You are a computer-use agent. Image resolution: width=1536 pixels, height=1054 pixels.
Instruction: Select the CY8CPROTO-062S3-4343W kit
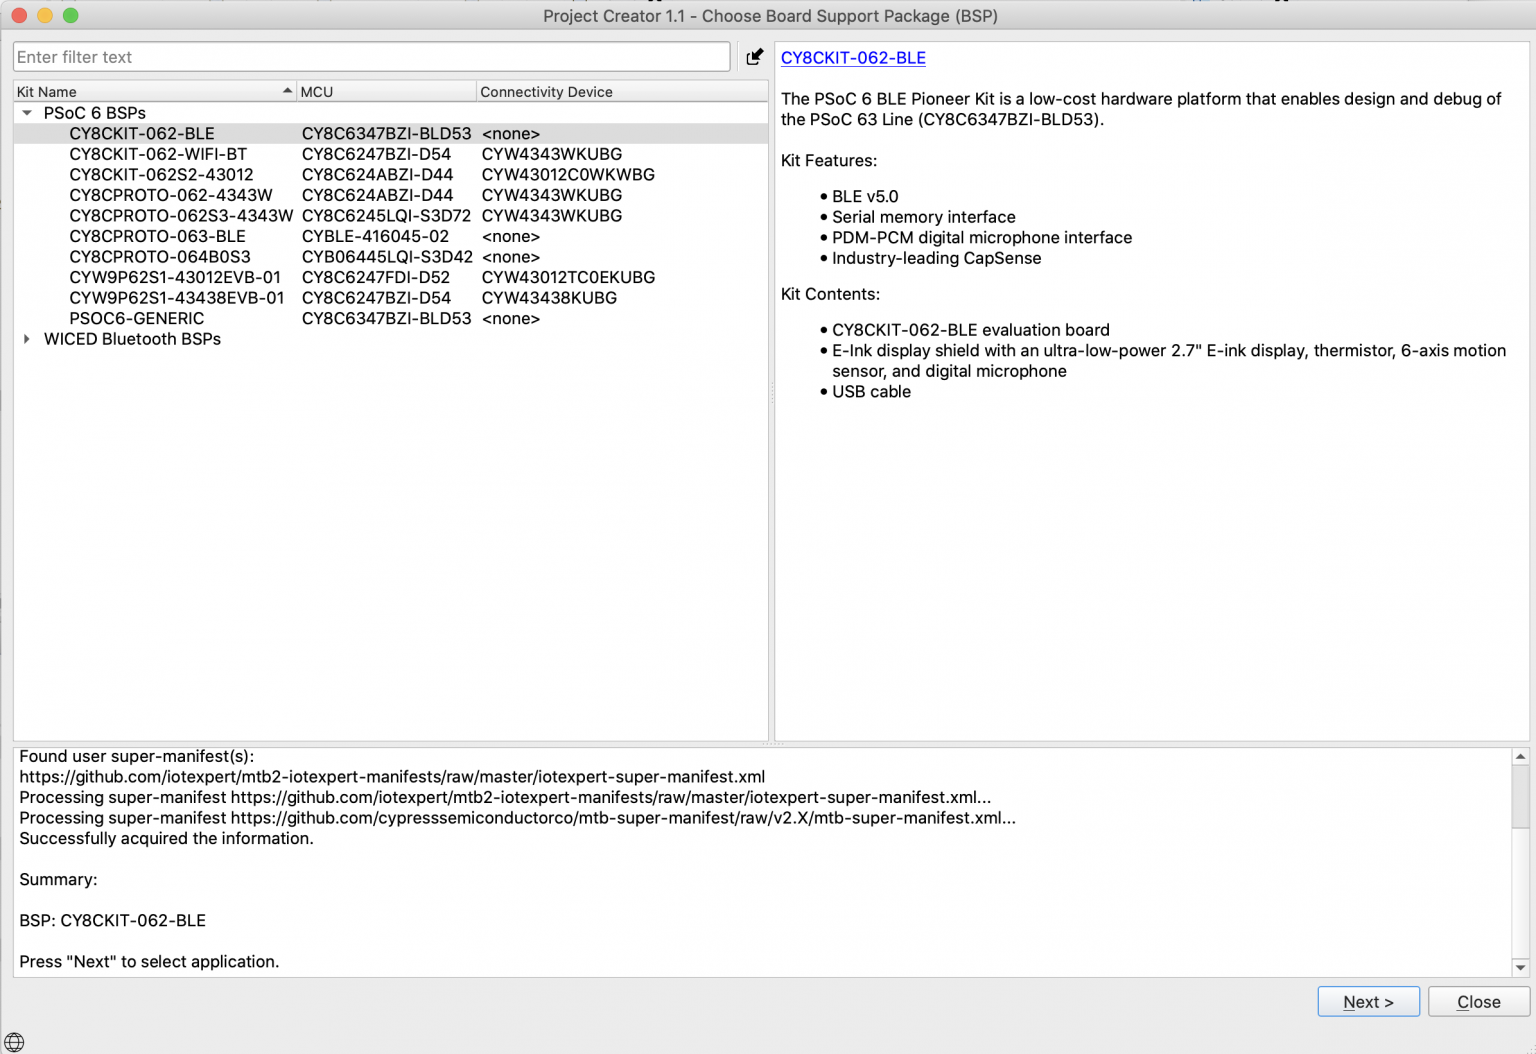pyautogui.click(x=181, y=215)
